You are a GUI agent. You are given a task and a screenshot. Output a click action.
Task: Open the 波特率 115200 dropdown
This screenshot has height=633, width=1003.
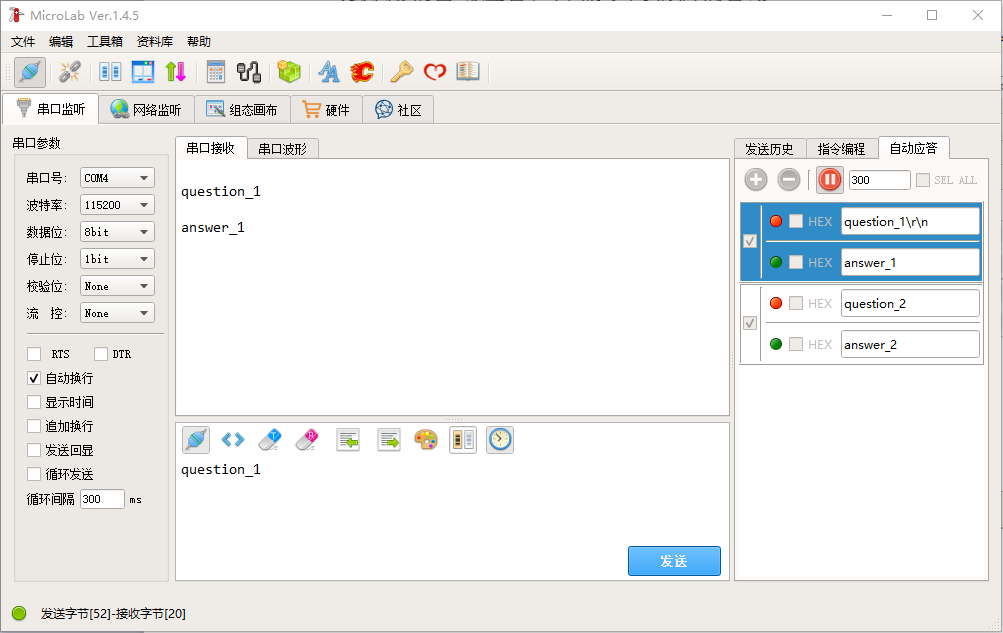pos(117,205)
